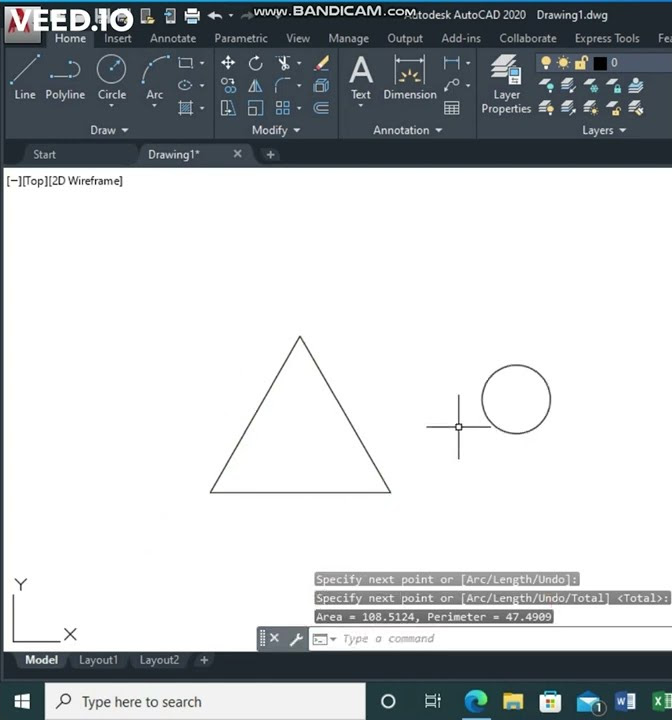Select the Circle tool

111,76
